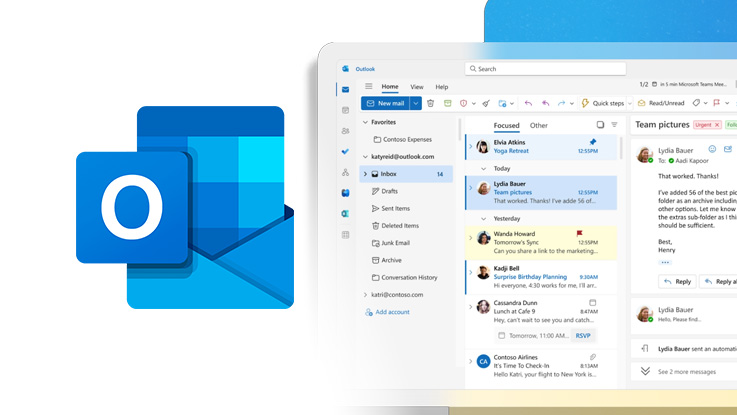737x415 pixels.
Task: Open Quick steps dropdown arrow
Action: [x=630, y=103]
